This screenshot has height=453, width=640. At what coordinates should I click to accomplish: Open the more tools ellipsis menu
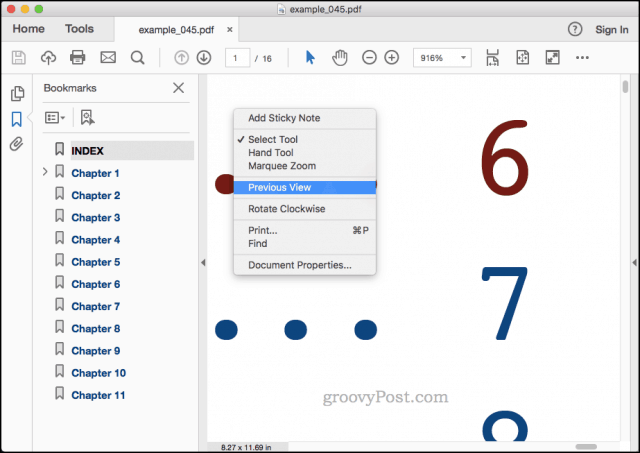[x=582, y=58]
